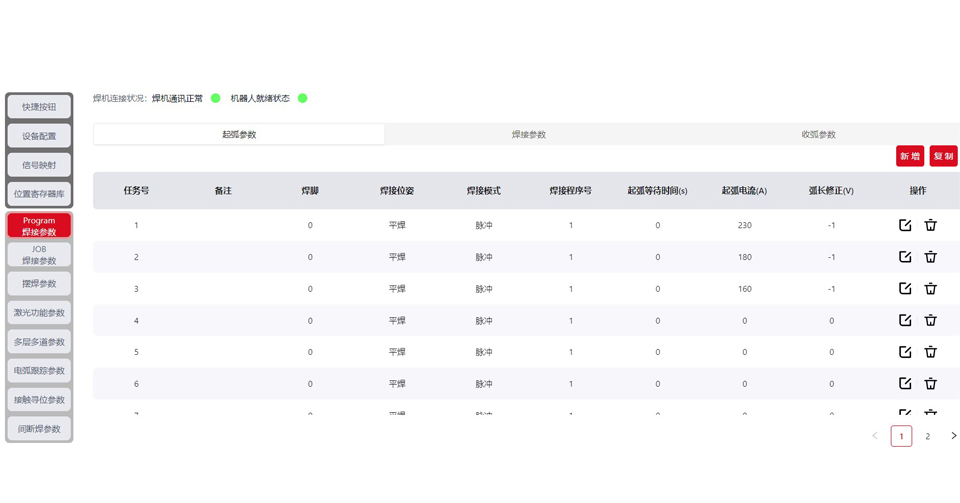Open 激光功能参数 from the sidebar
The width and height of the screenshot is (960, 503).
[39, 313]
